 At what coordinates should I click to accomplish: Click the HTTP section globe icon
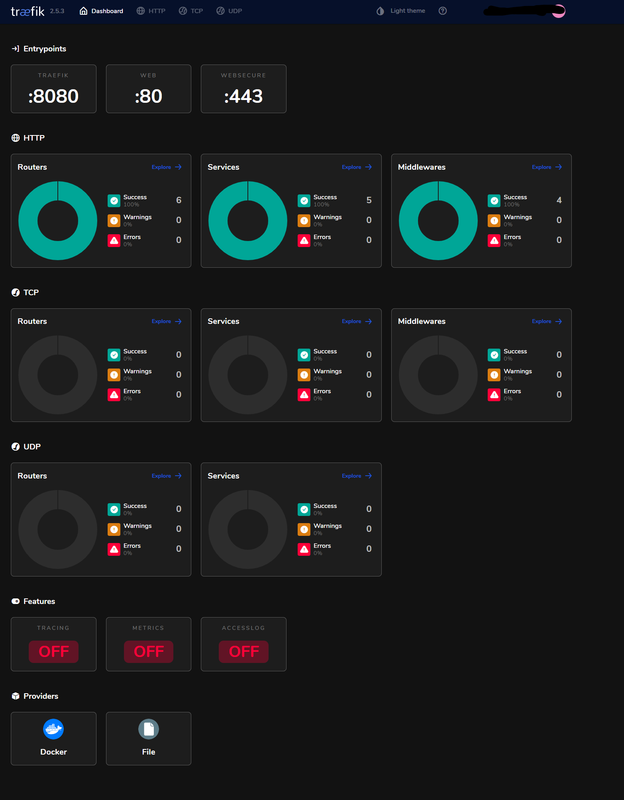[x=15, y=138]
